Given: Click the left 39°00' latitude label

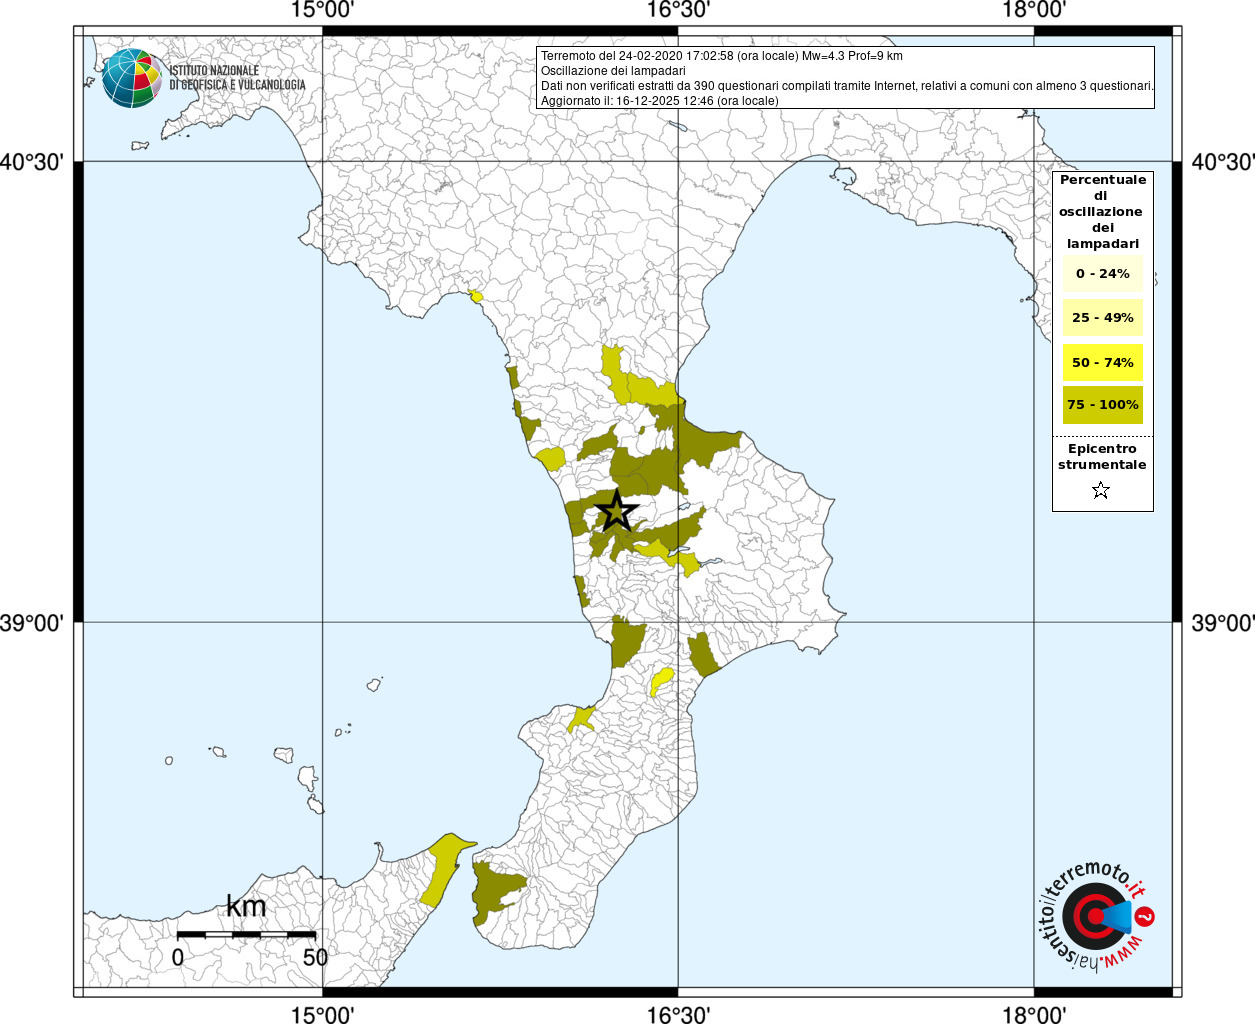Looking at the screenshot, I should (x=32, y=623).
